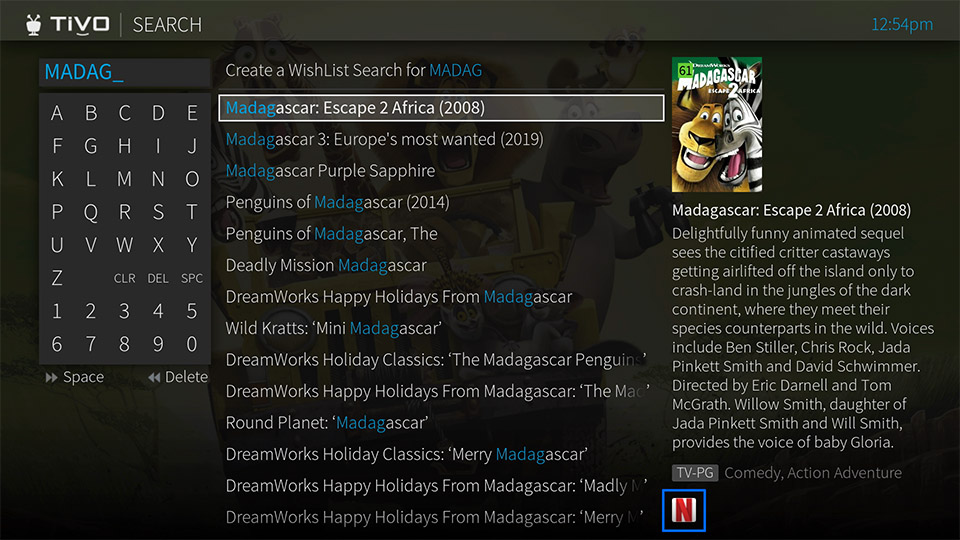Select Madagascar: Escape 2 Africa (2008) result
This screenshot has width=960, height=540.
(x=441, y=108)
